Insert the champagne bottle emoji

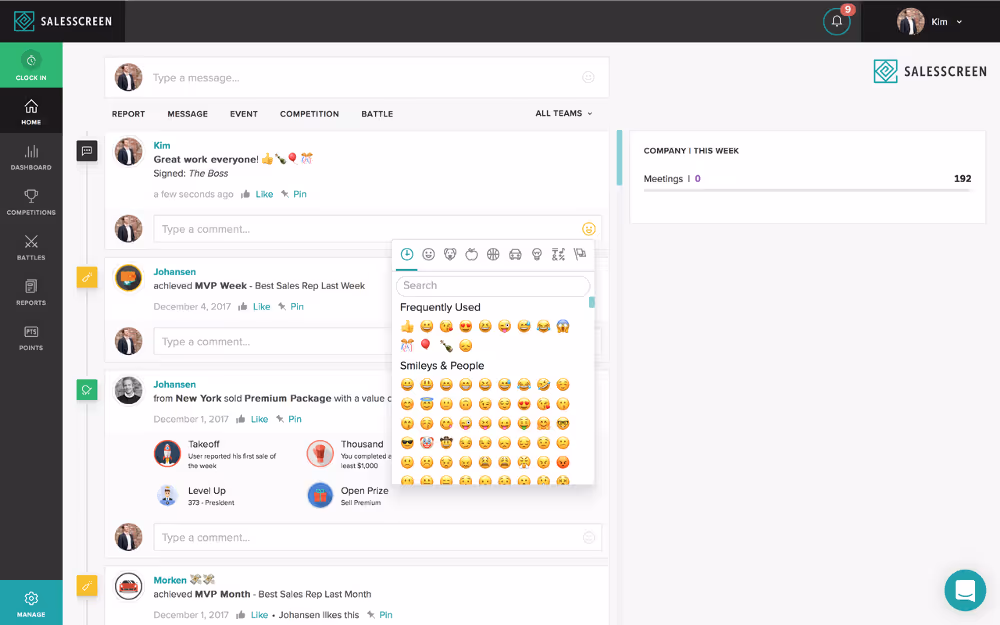pos(446,346)
